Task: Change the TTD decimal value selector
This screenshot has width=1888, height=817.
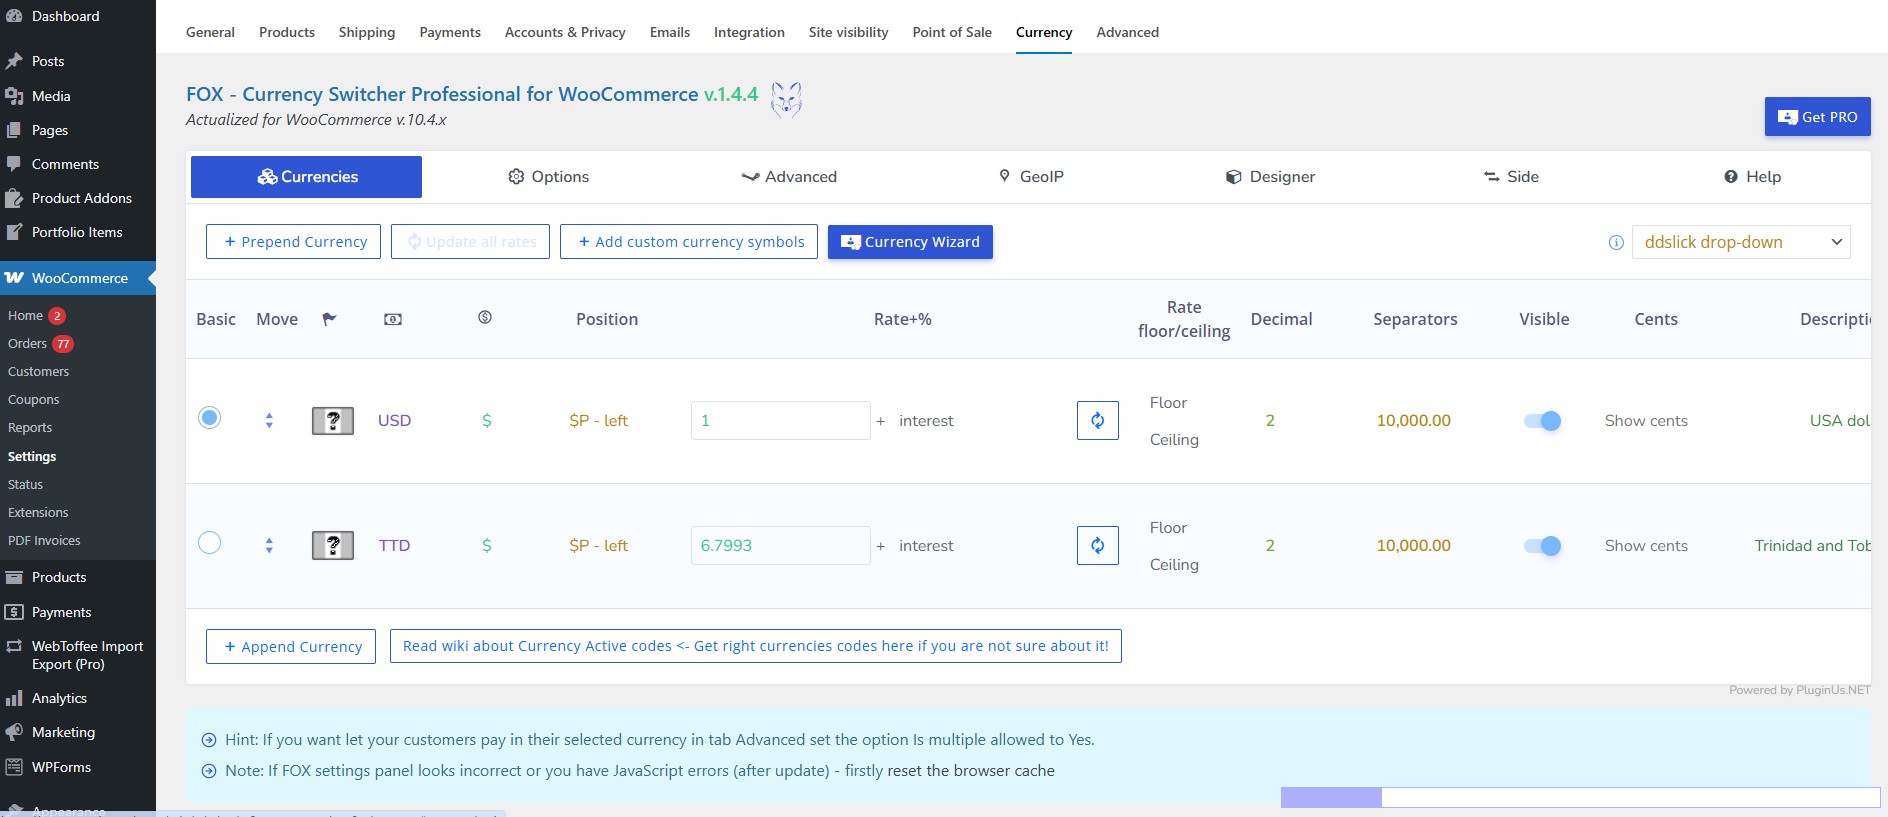Action: pyautogui.click(x=1270, y=546)
